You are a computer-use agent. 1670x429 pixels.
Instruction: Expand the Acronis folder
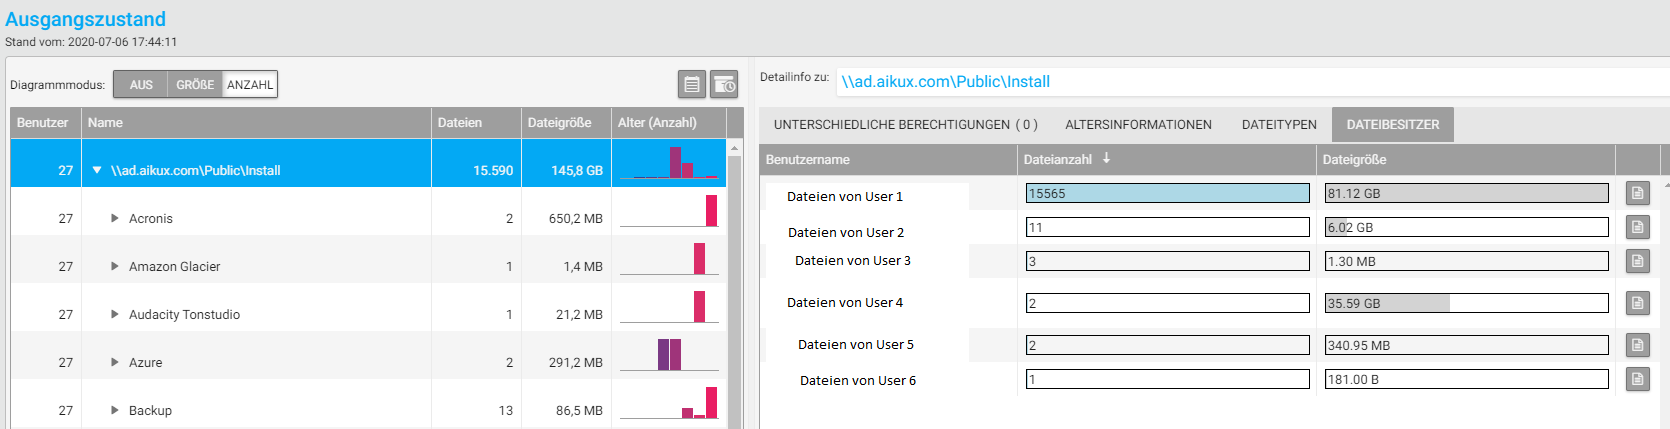[x=115, y=218]
